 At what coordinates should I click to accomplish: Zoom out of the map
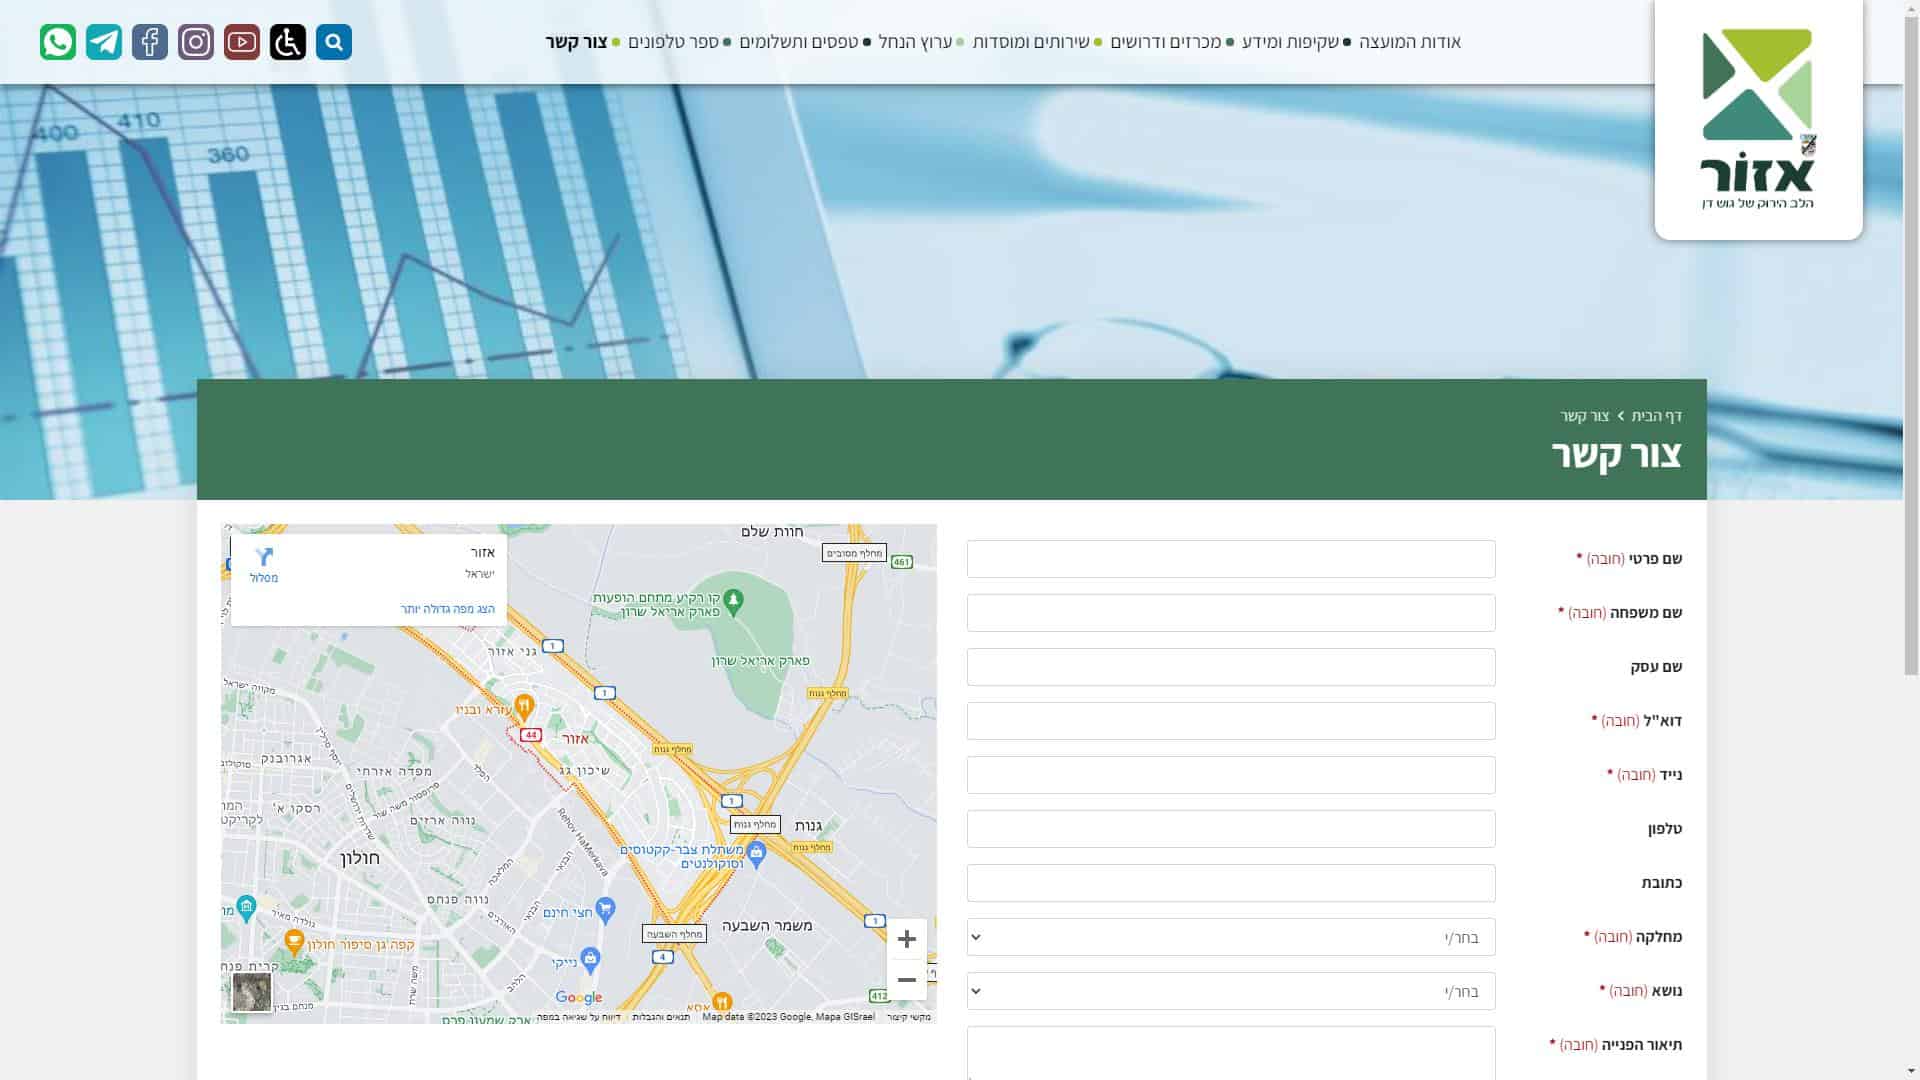tap(907, 980)
